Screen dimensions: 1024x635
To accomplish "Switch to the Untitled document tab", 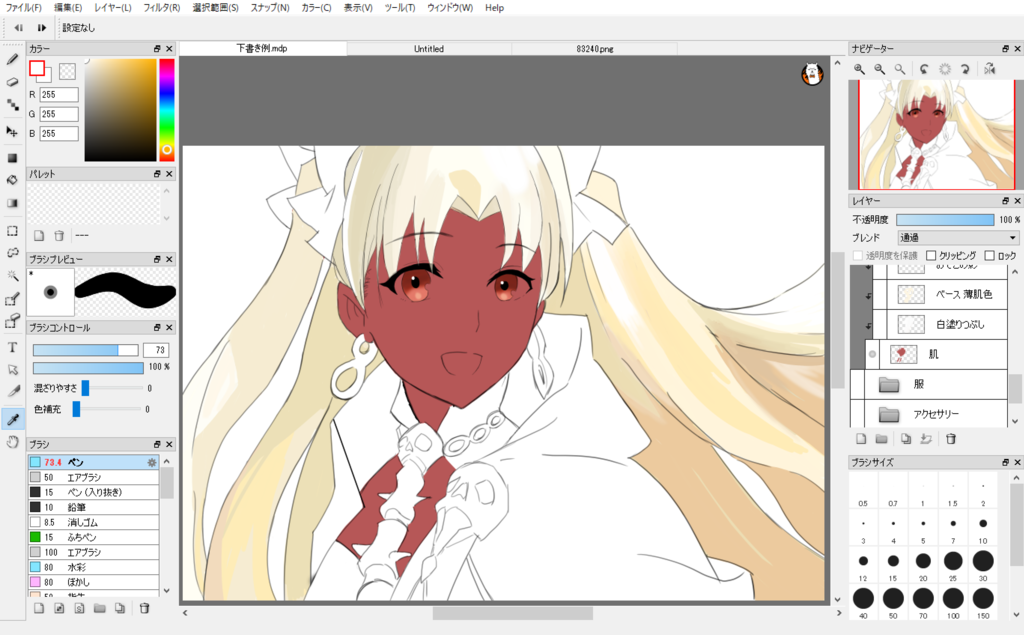I will coord(429,48).
